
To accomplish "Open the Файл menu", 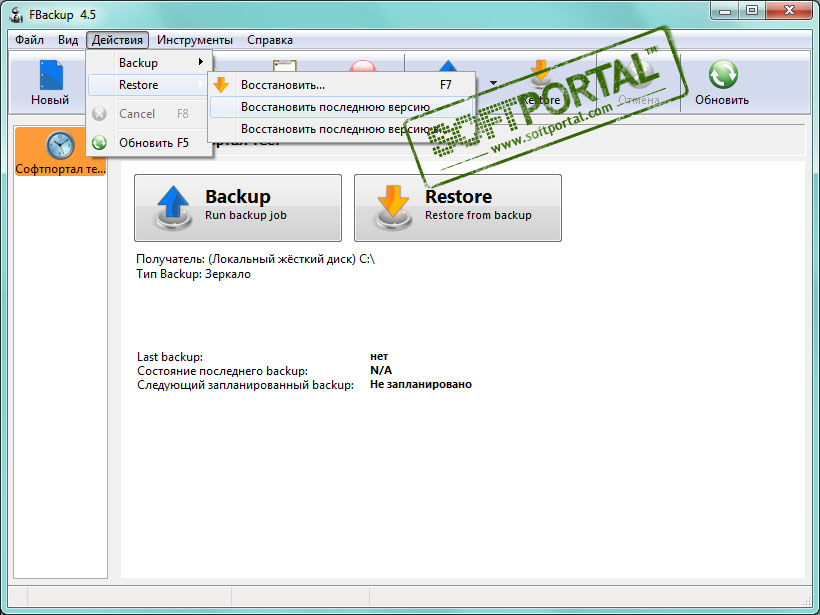I will click(29, 40).
